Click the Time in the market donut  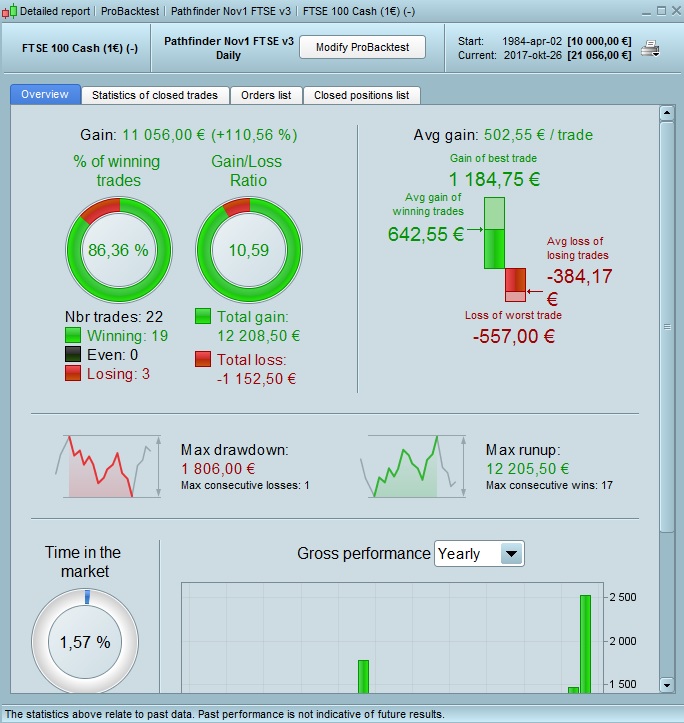click(85, 641)
